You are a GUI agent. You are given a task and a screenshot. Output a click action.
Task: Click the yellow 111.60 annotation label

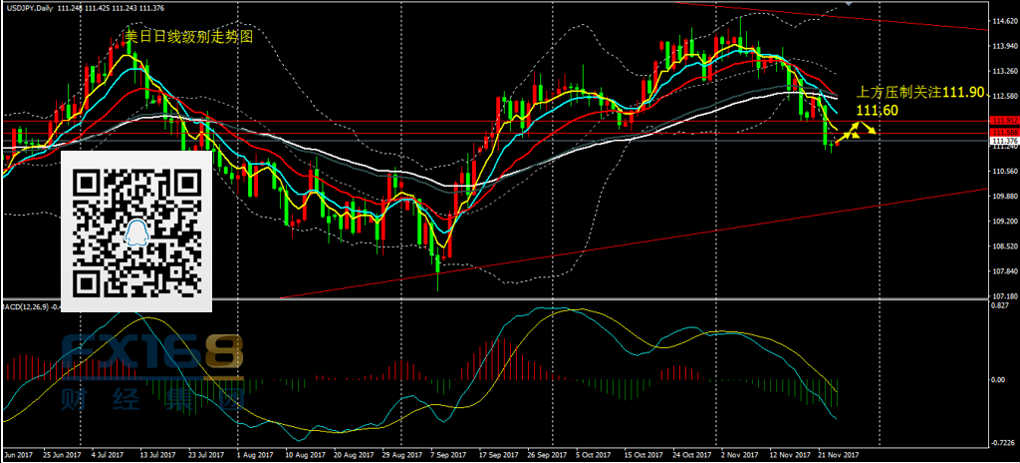(874, 109)
